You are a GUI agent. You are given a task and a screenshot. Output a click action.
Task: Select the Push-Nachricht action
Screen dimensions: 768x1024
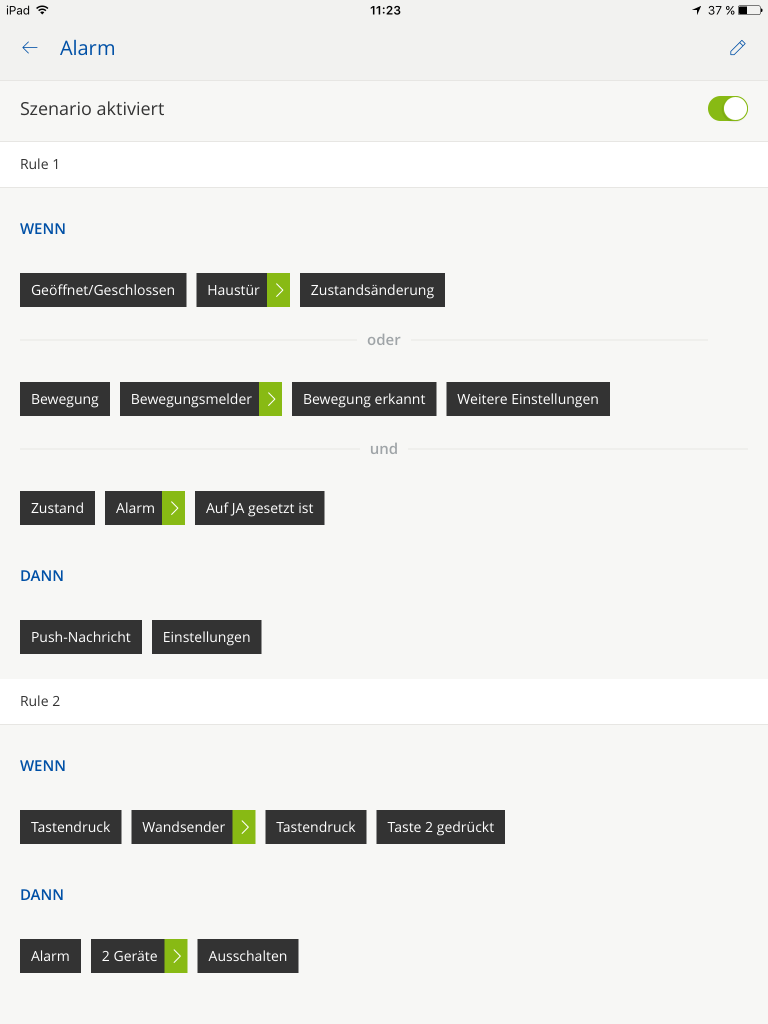click(81, 637)
